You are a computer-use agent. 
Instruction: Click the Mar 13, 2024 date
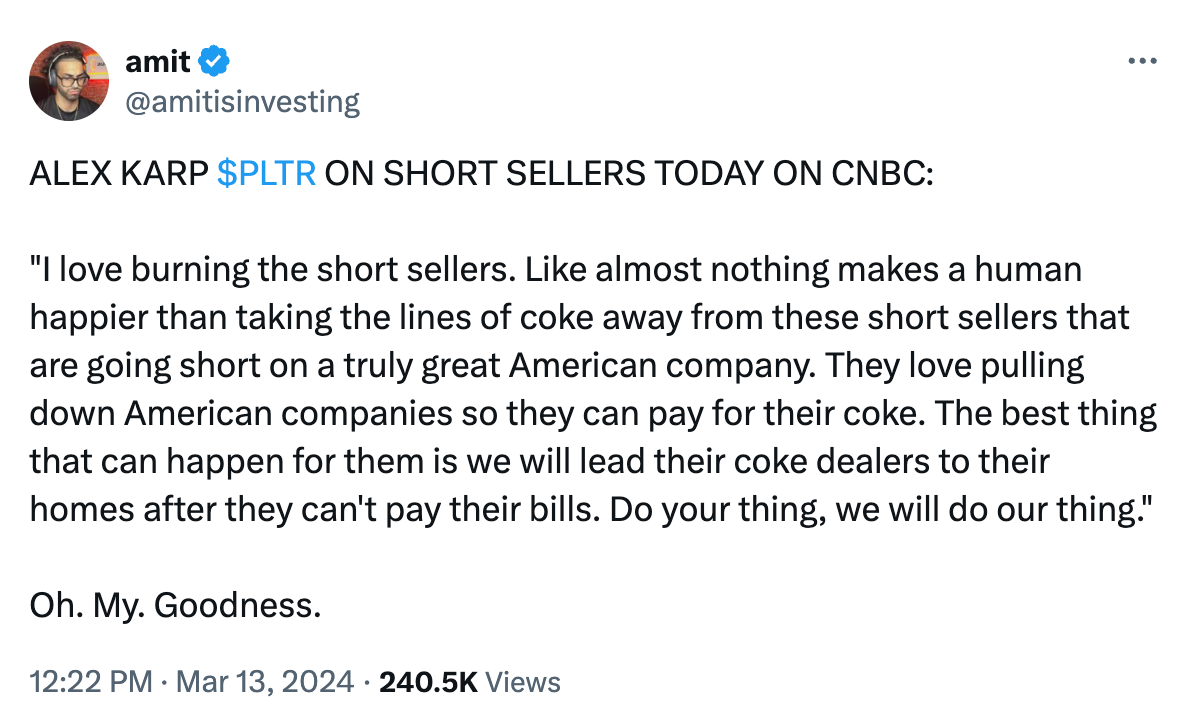tap(264, 682)
